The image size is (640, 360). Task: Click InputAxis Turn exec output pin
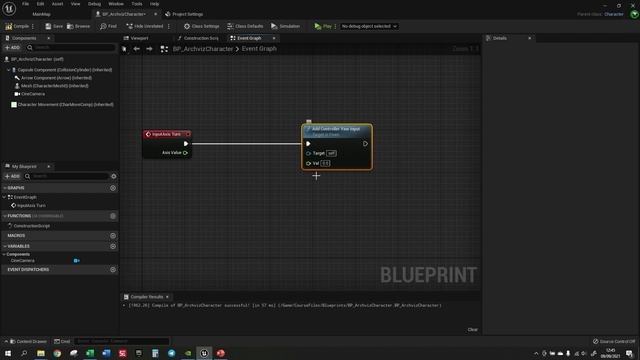point(186,144)
